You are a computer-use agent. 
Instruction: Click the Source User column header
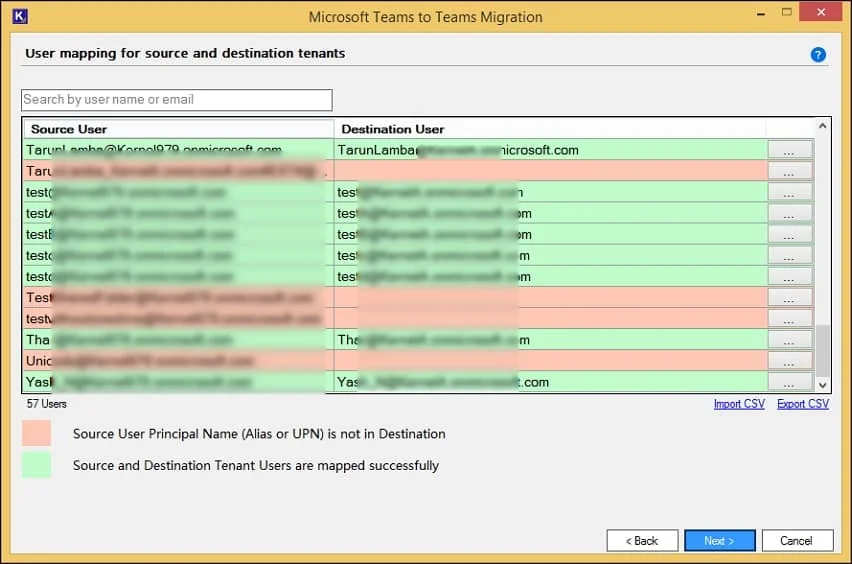coord(178,129)
